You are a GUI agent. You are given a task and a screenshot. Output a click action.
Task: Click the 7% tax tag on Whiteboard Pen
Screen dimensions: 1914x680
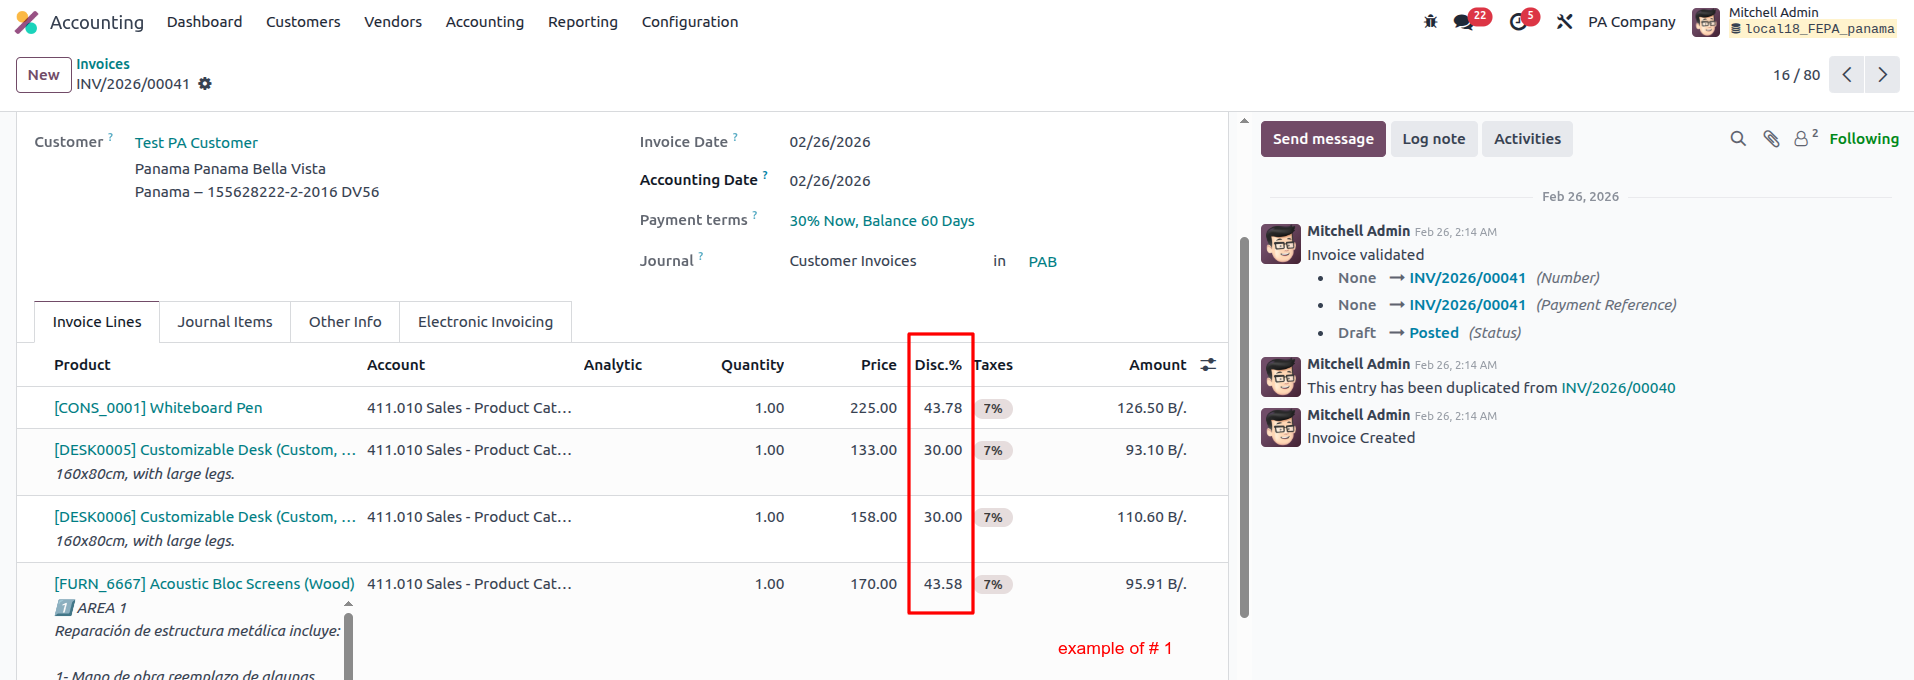(993, 409)
